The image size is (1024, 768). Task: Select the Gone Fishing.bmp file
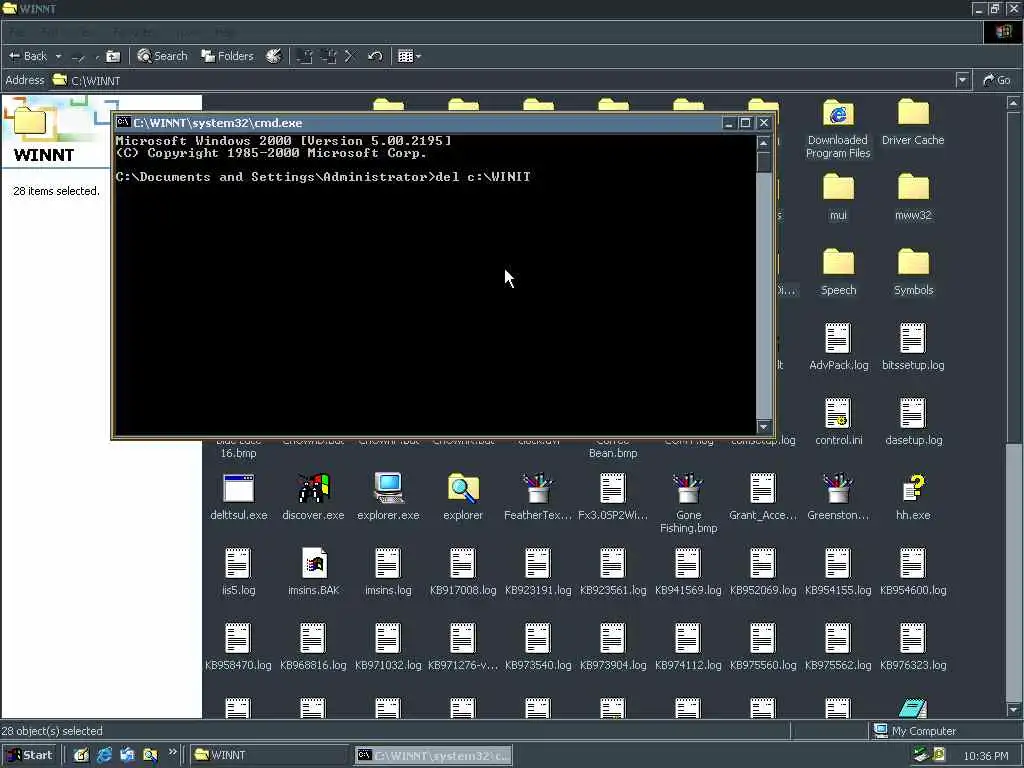point(688,504)
